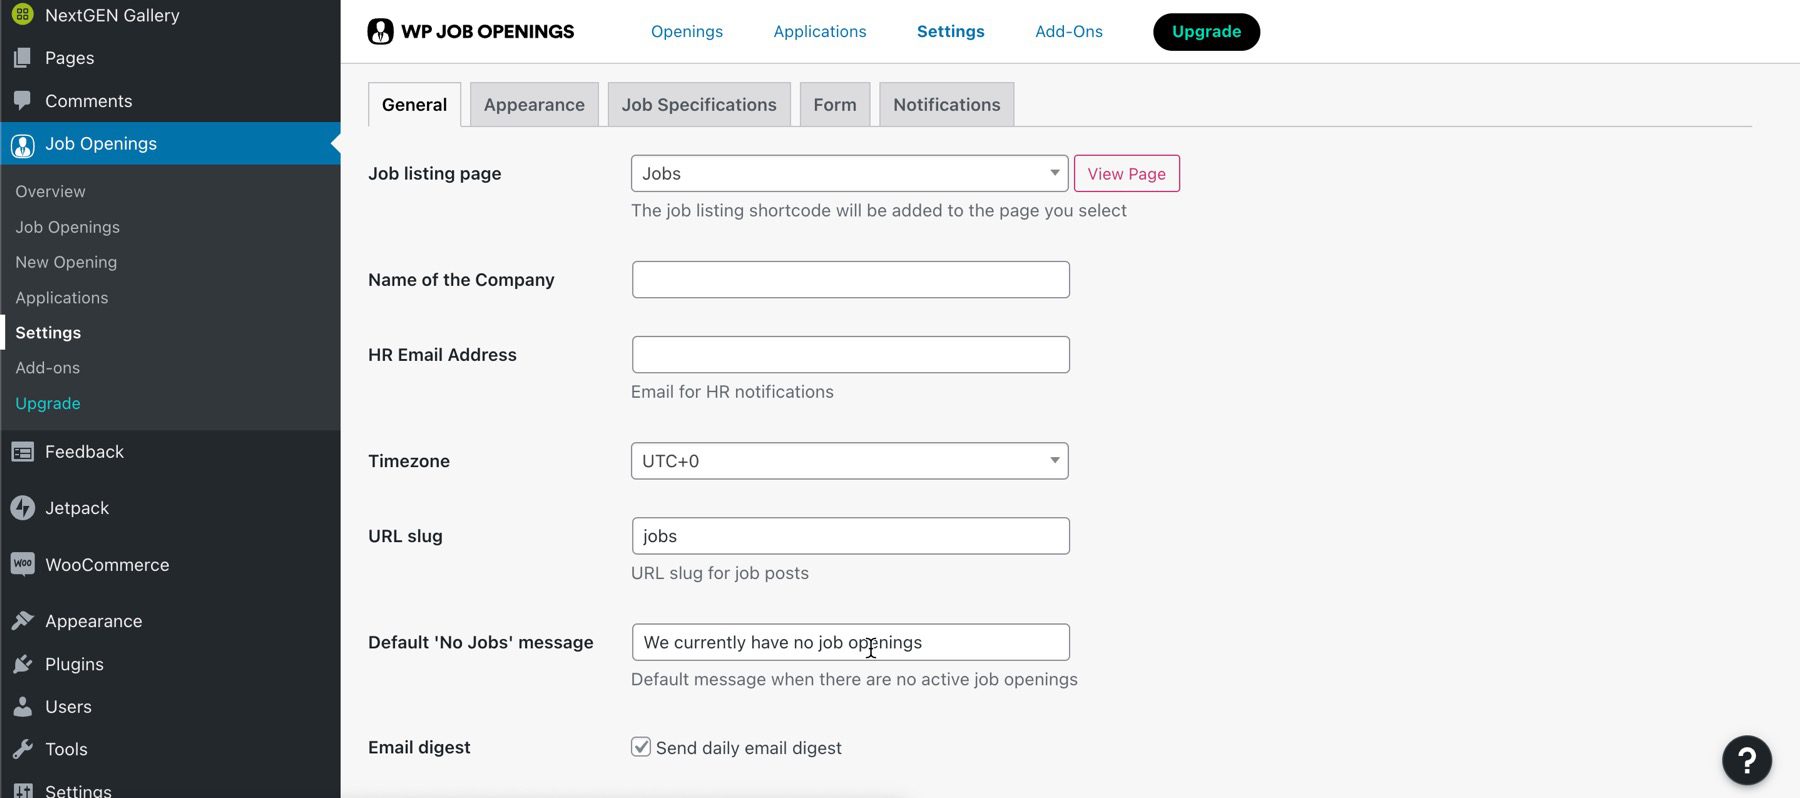1800x798 pixels.
Task: Select the Job Openings people icon
Action: coord(21,144)
